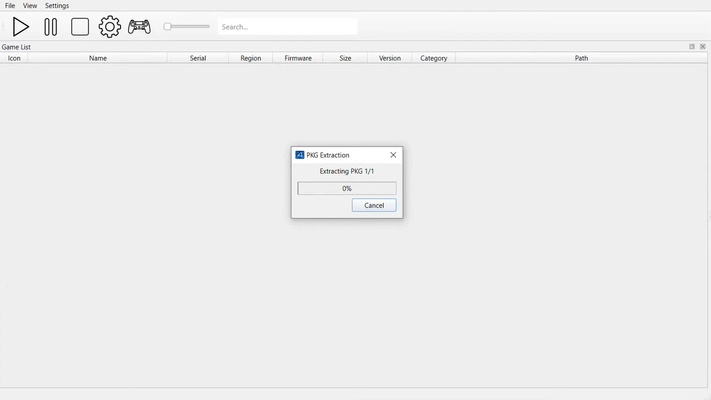Click the Play button icon
The width and height of the screenshot is (711, 400).
coord(20,27)
